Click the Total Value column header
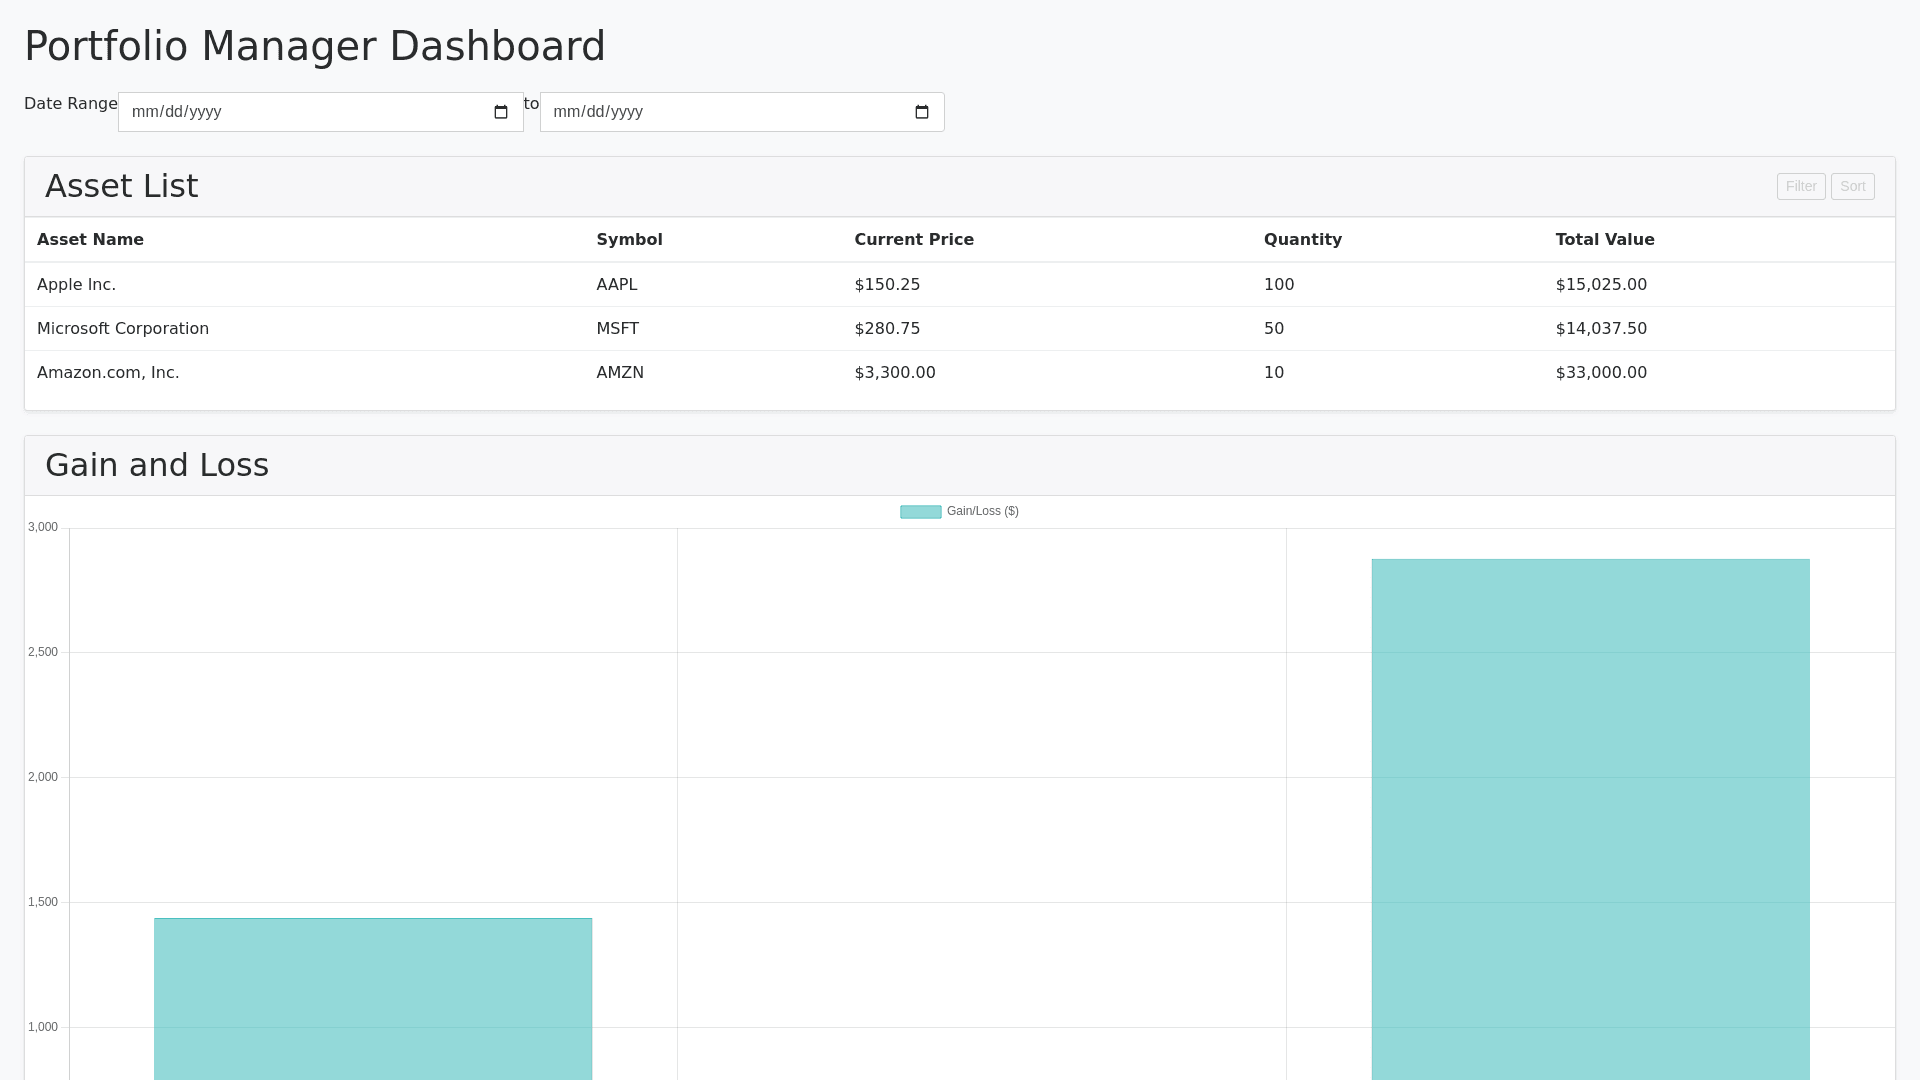1920x1080 pixels. pyautogui.click(x=1604, y=240)
